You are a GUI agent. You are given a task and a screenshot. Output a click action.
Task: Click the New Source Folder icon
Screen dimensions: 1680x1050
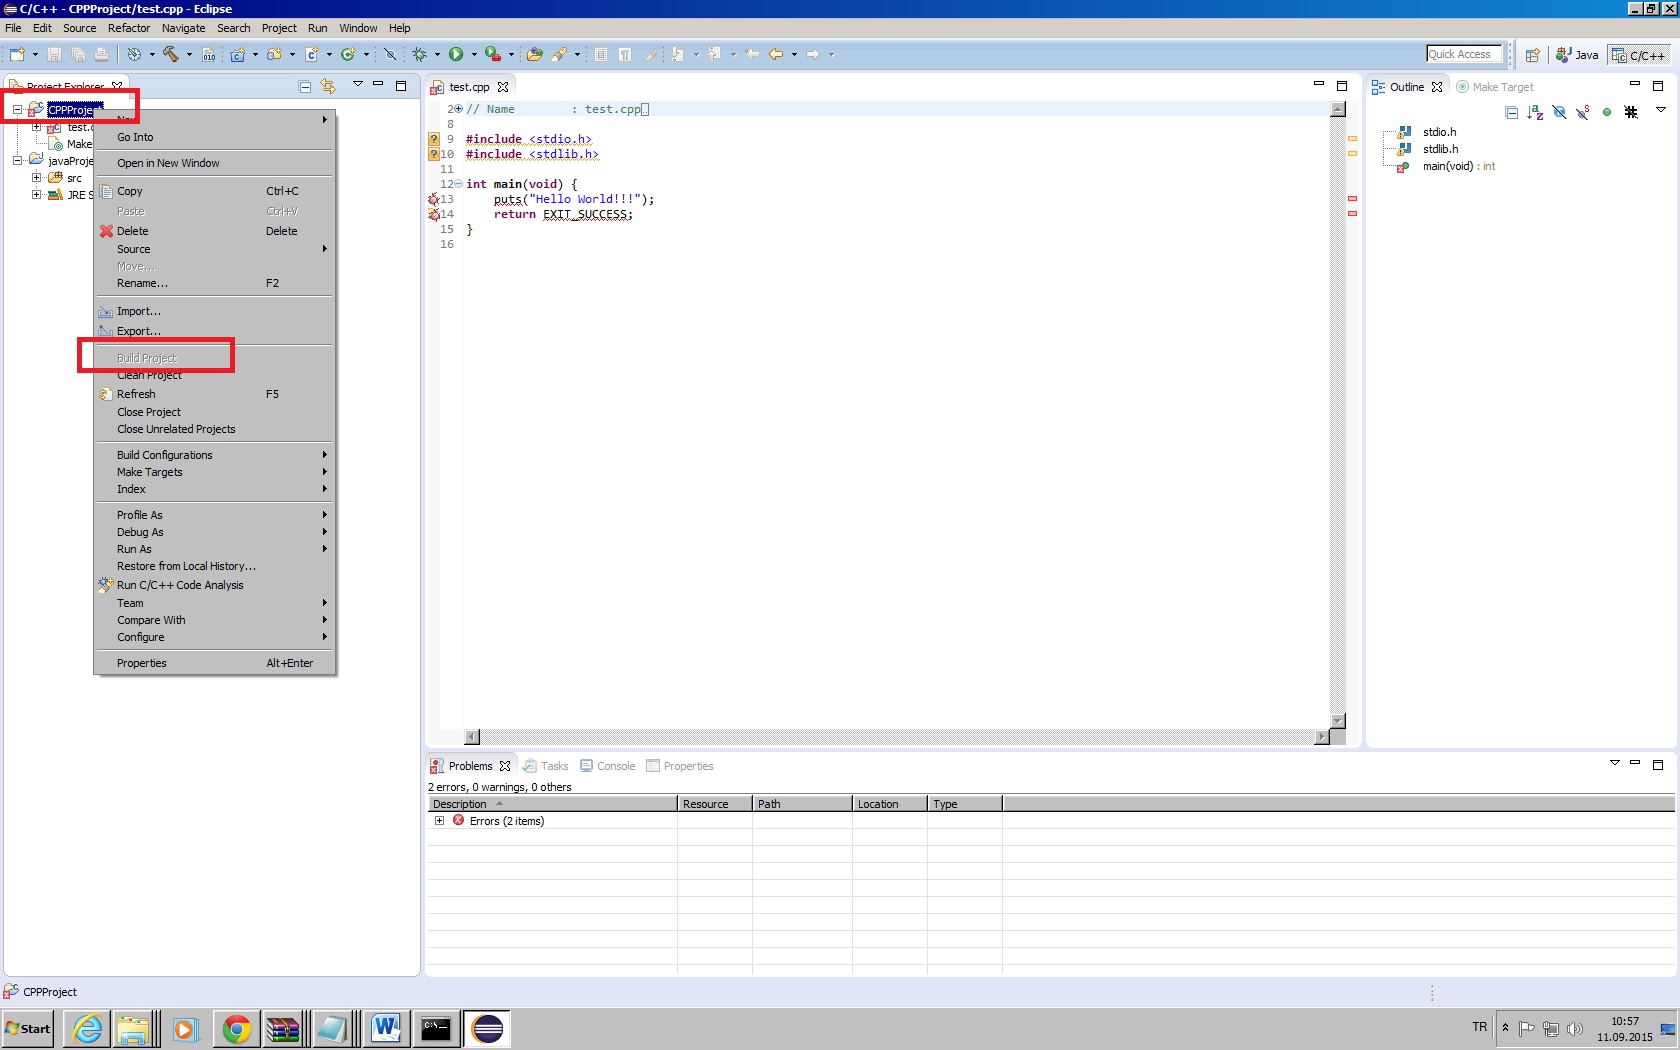point(274,54)
